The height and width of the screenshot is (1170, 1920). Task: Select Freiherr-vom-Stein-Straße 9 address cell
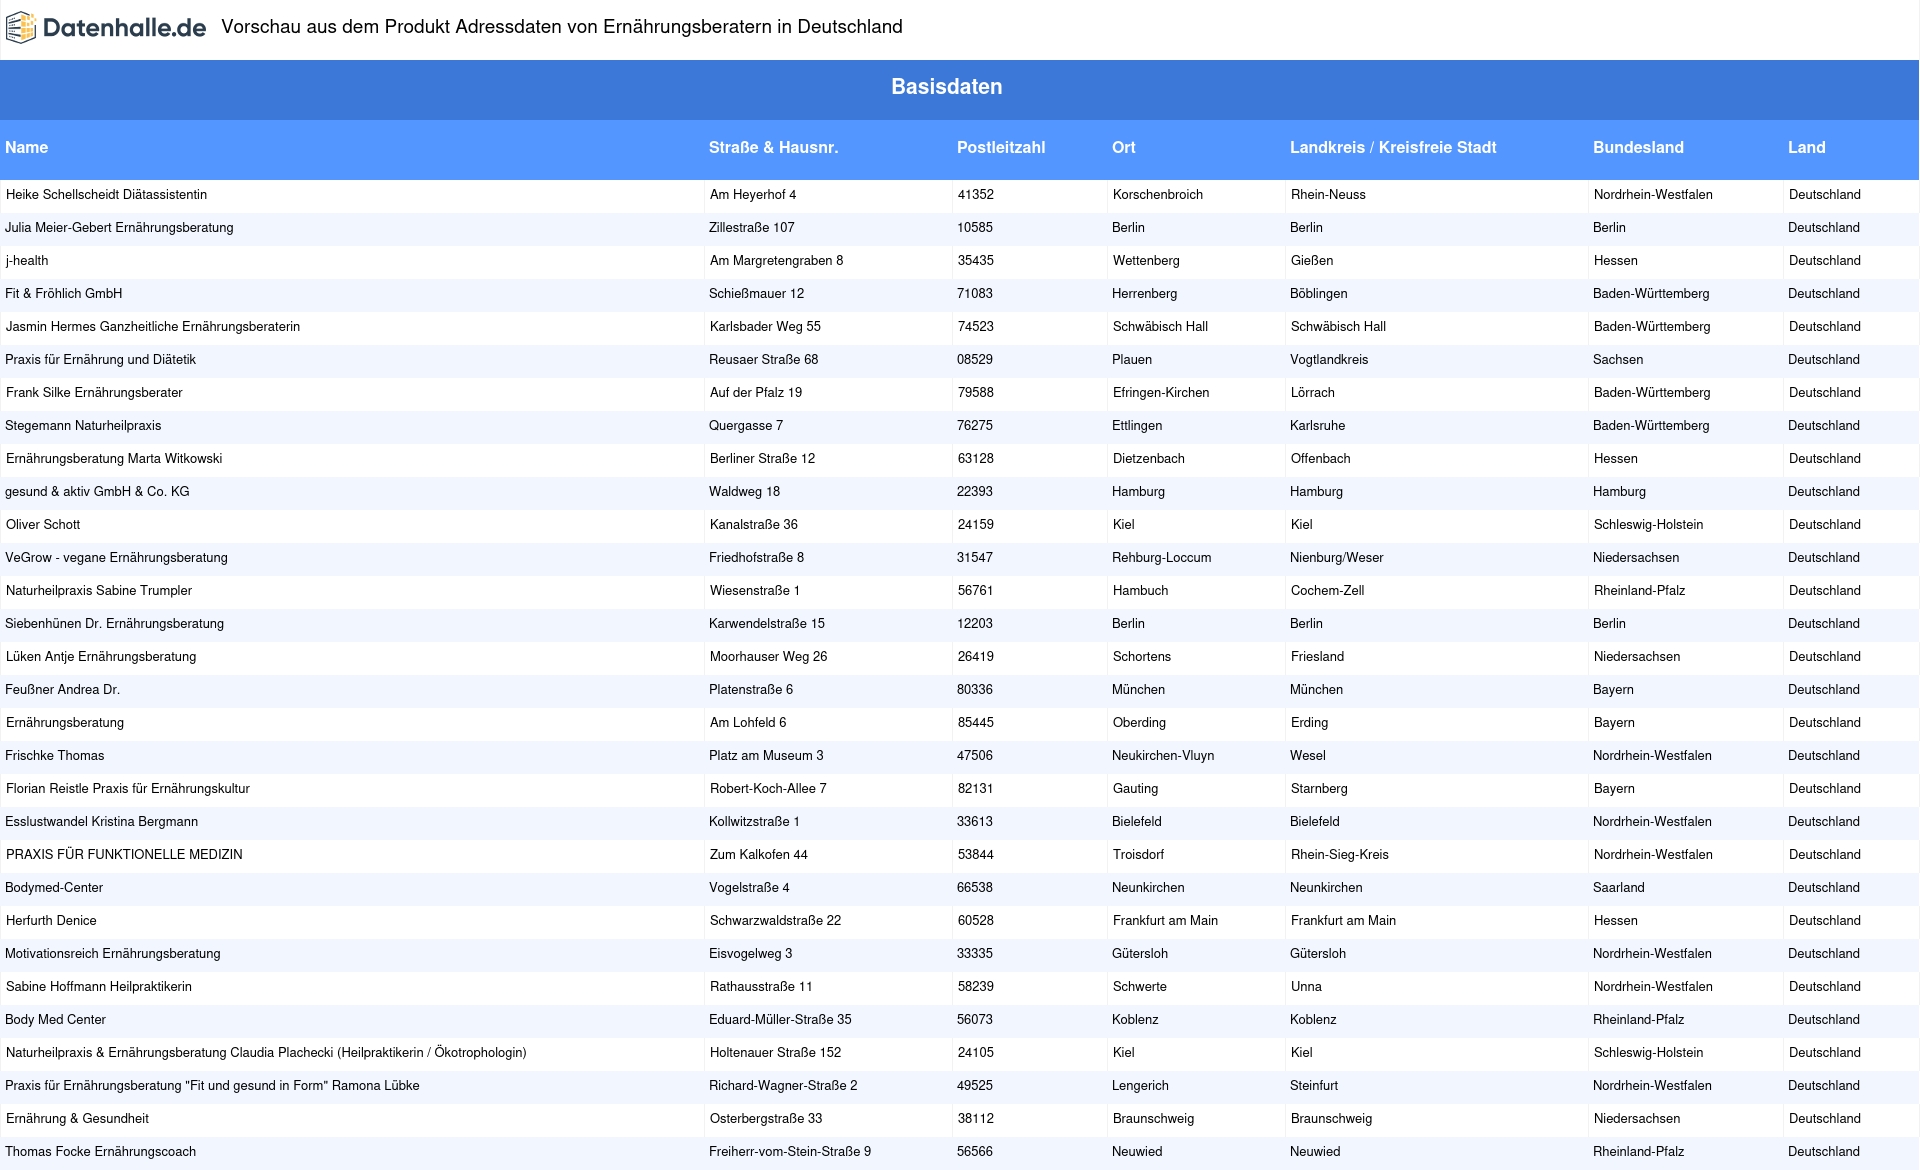[x=790, y=1152]
